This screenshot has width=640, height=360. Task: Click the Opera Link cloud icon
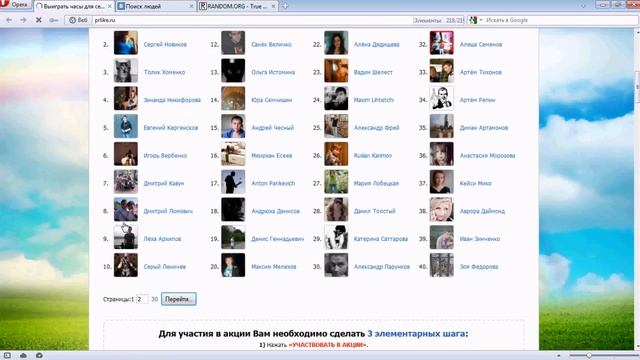[23, 356]
